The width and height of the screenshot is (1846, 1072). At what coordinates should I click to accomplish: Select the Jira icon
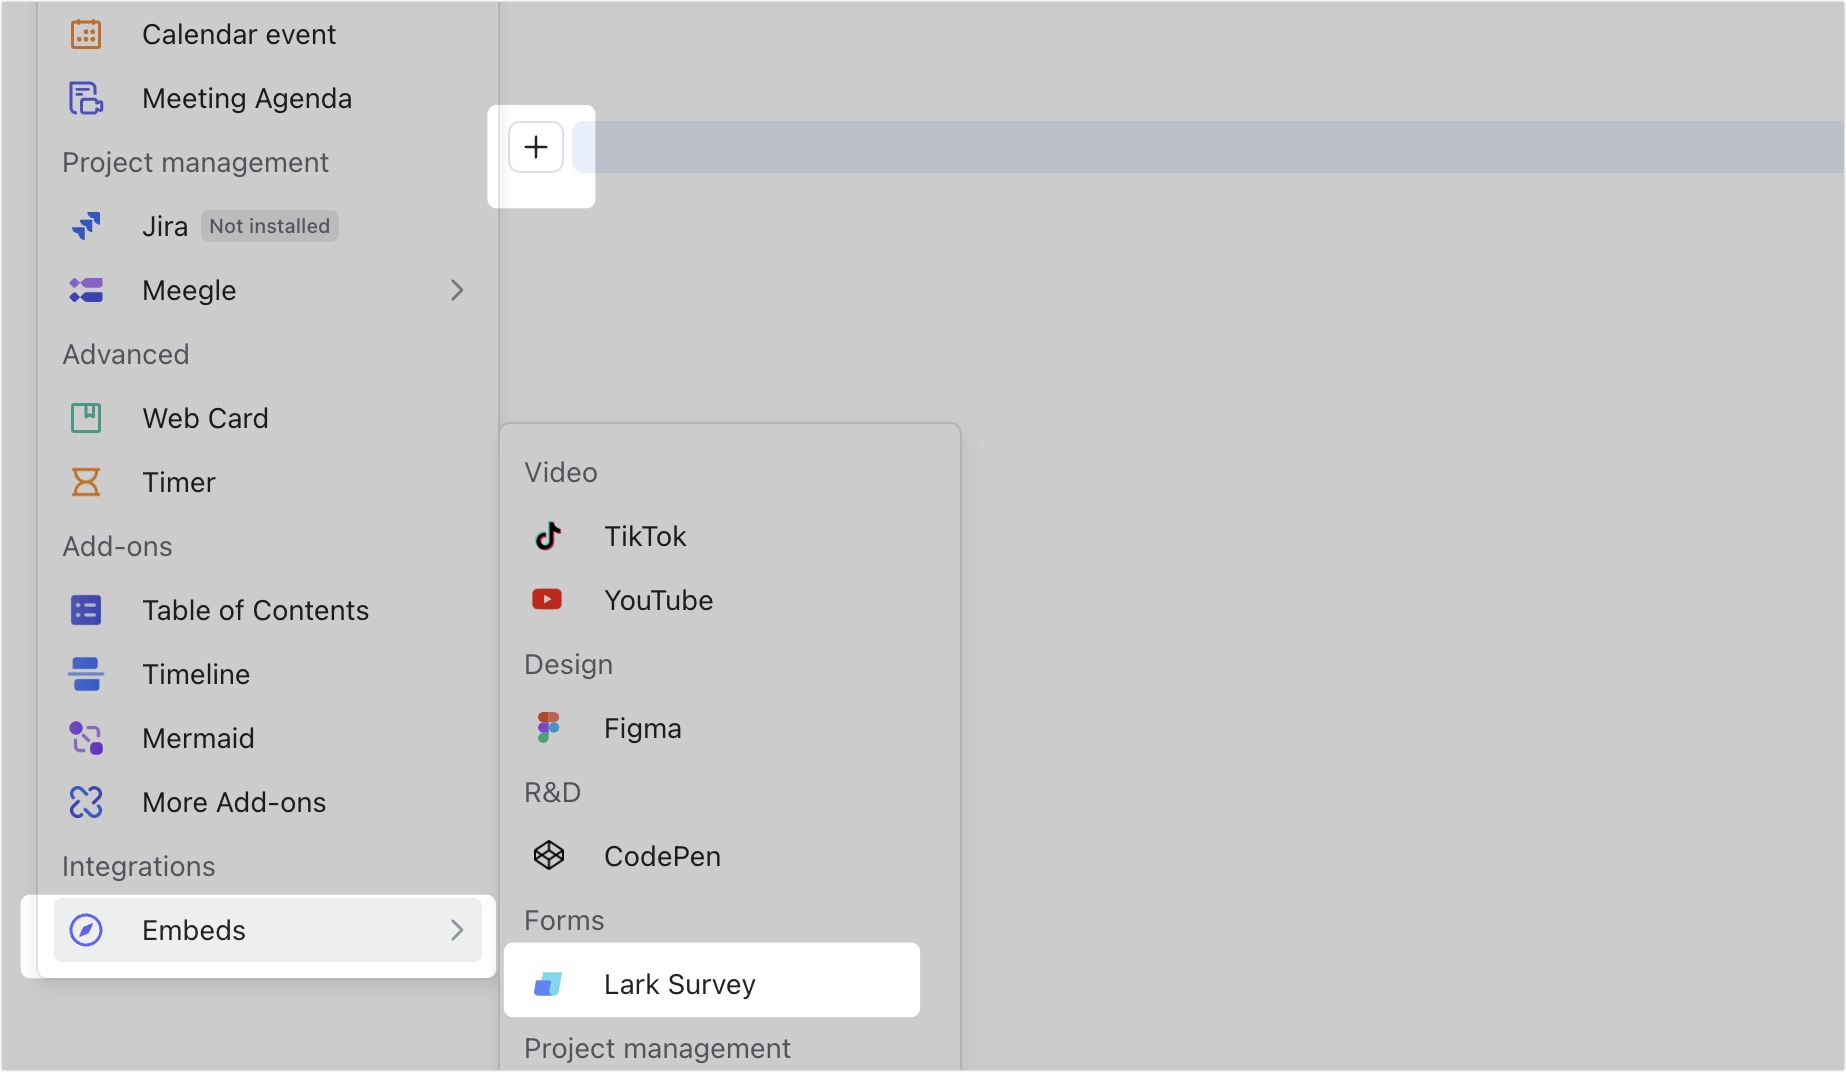[x=86, y=226]
